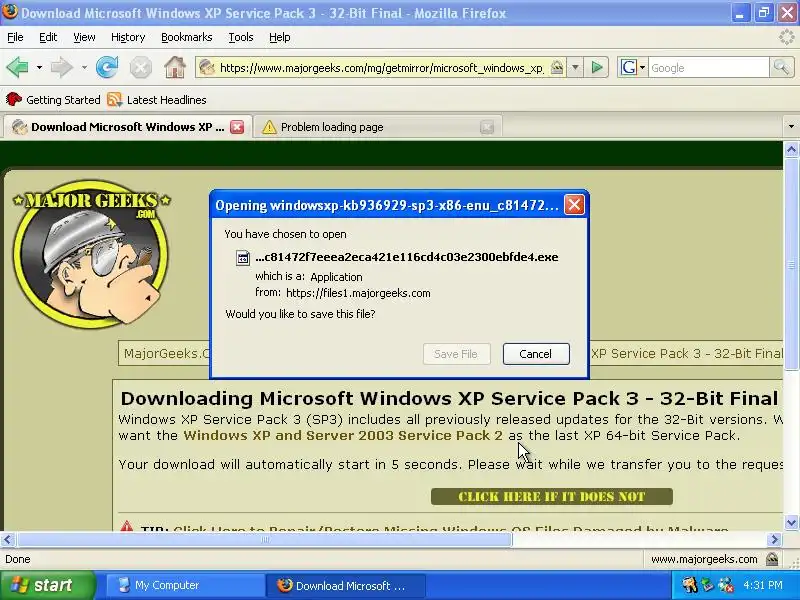Screen dimensions: 800x600
Task: Click the horizontal scrollbar right arrow
Action: pos(775,539)
